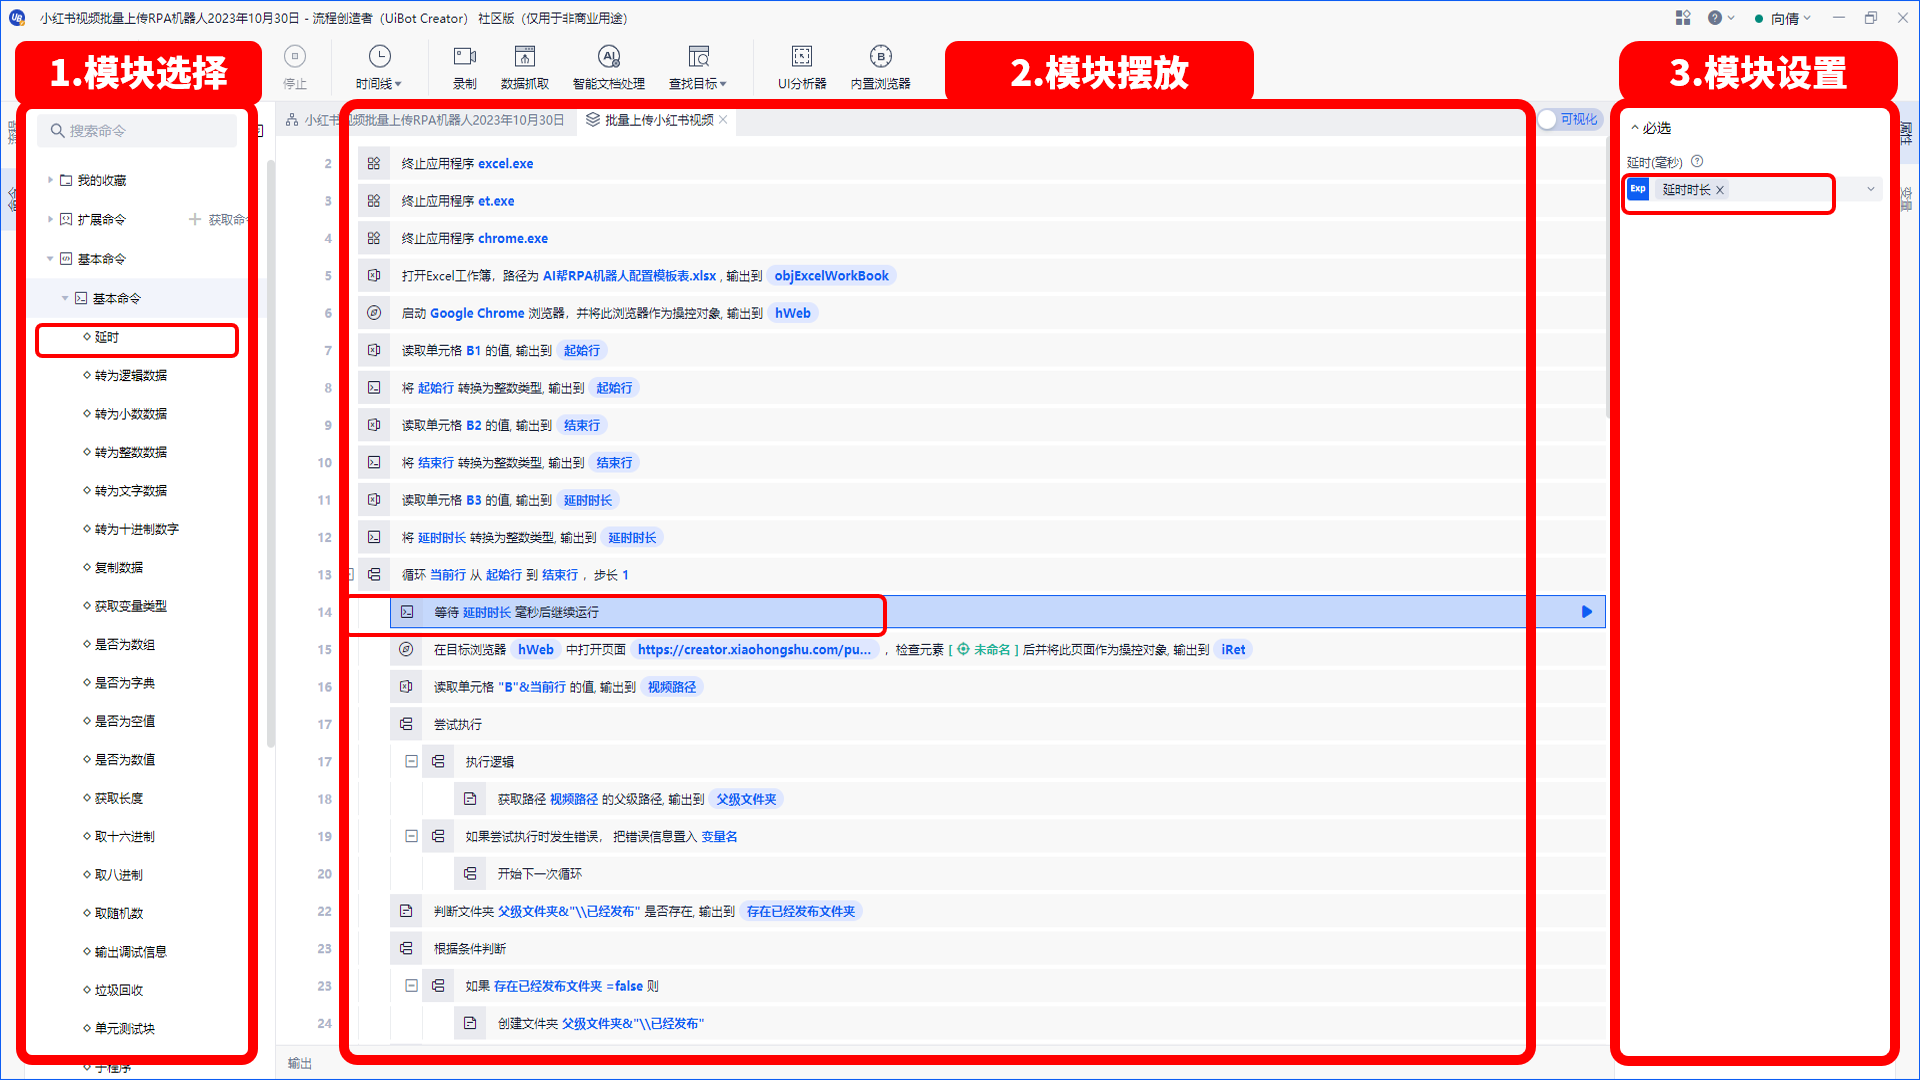Image resolution: width=1920 pixels, height=1080 pixels.
Task: Open the Timeline (时间线) tool
Action: 379,66
